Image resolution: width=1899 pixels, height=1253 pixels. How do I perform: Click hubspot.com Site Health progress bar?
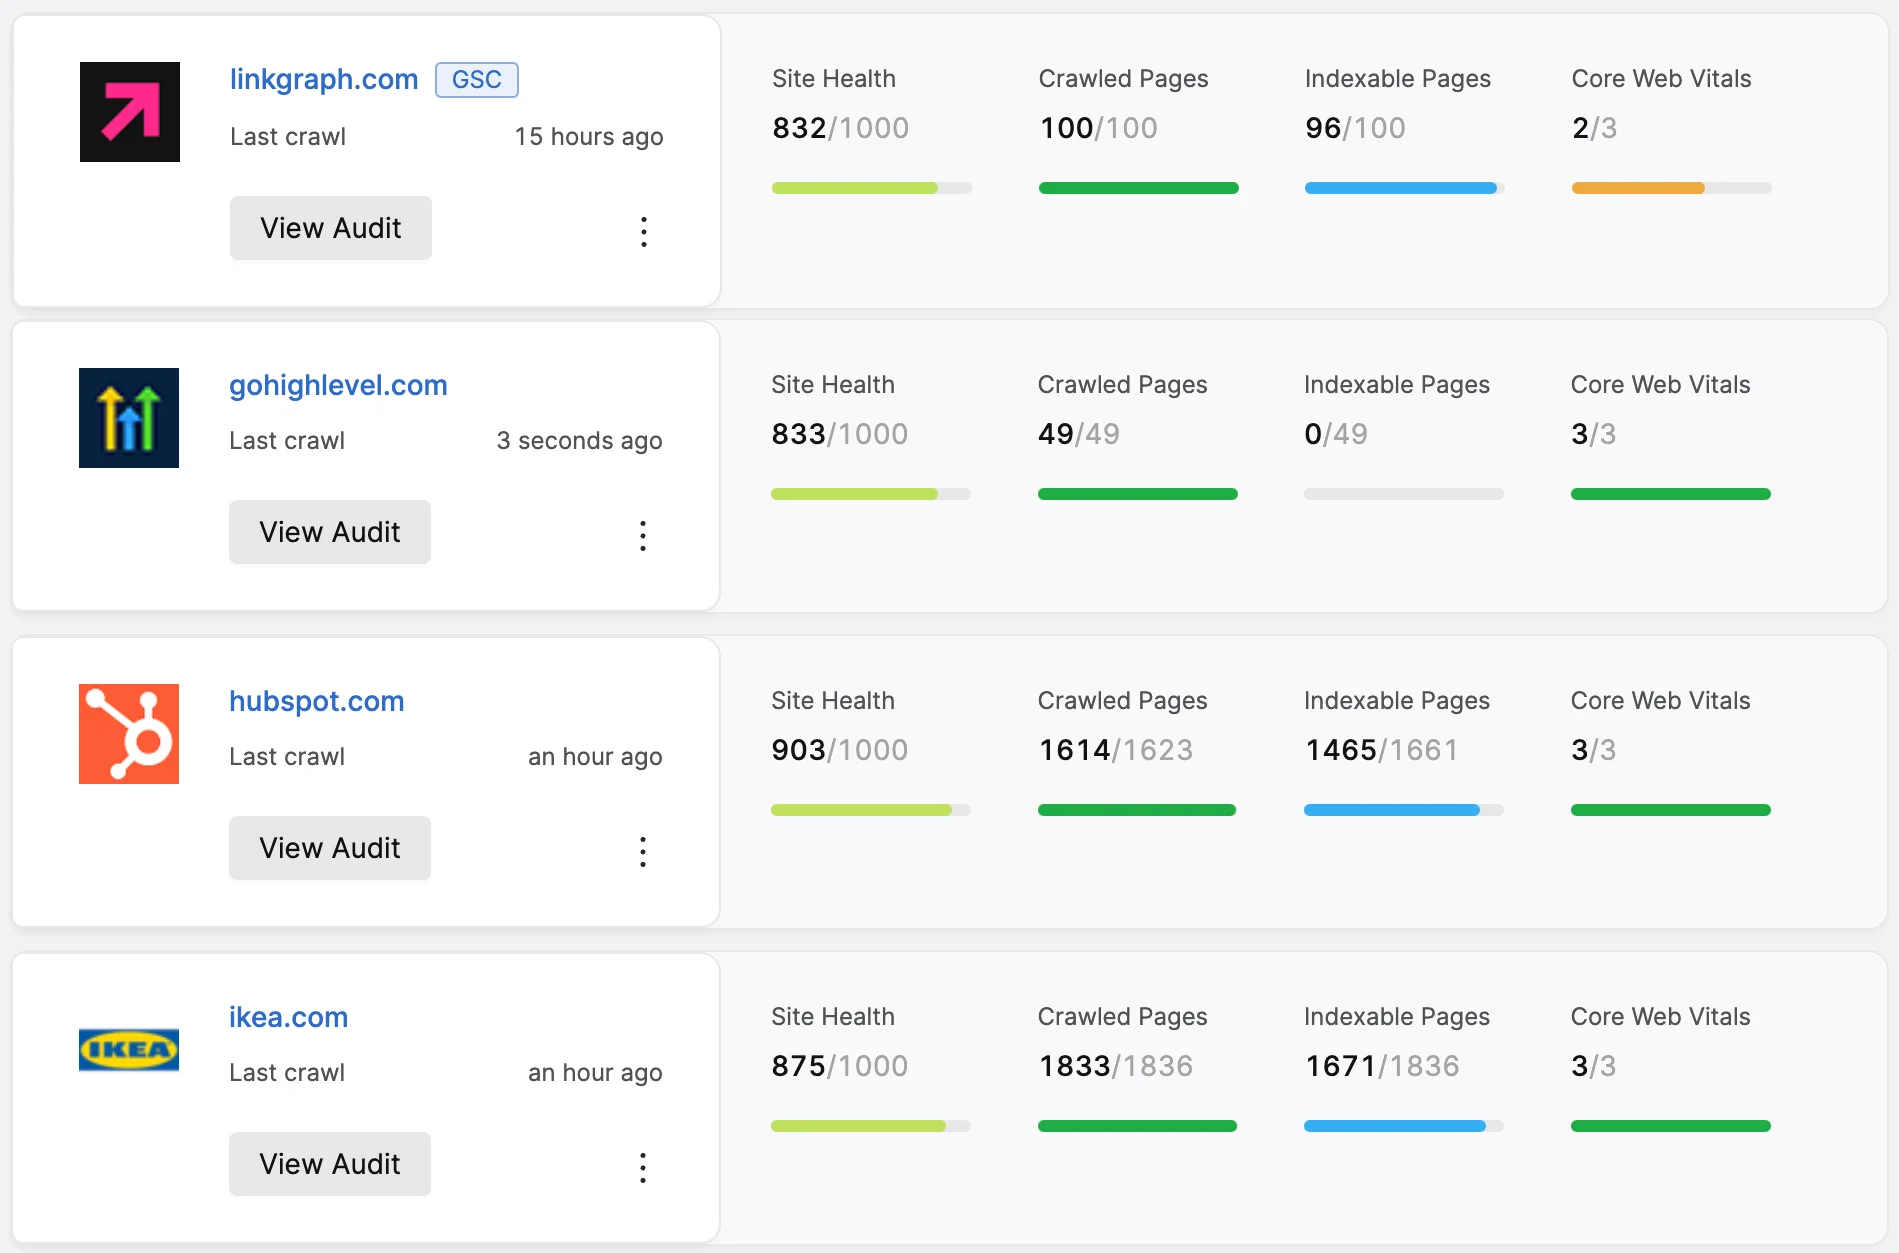click(871, 810)
